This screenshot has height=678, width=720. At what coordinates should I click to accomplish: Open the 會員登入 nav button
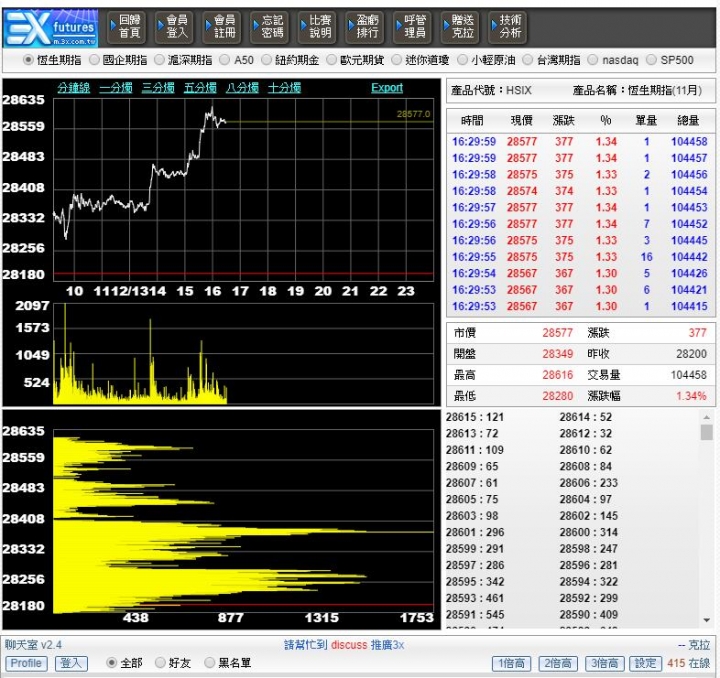coord(174,27)
